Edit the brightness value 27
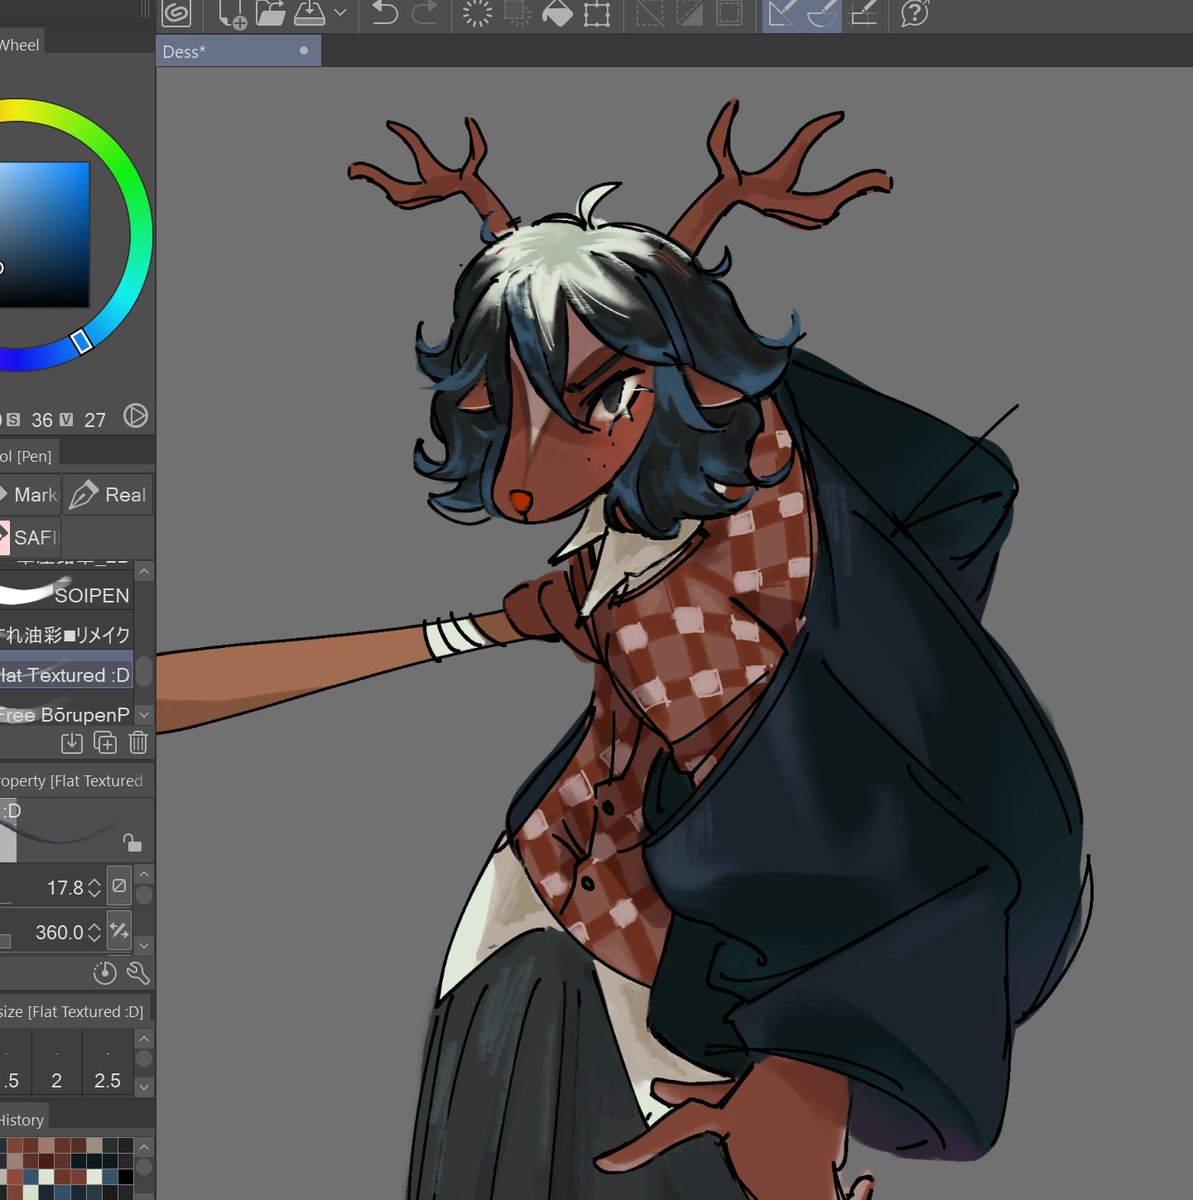Screen dimensions: 1193x1200 point(95,420)
